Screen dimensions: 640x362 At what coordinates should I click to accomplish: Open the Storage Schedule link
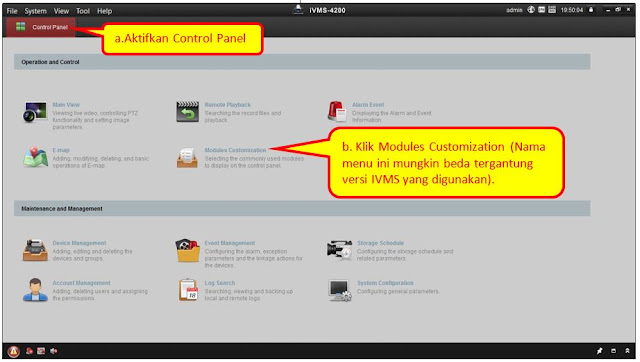pos(380,243)
